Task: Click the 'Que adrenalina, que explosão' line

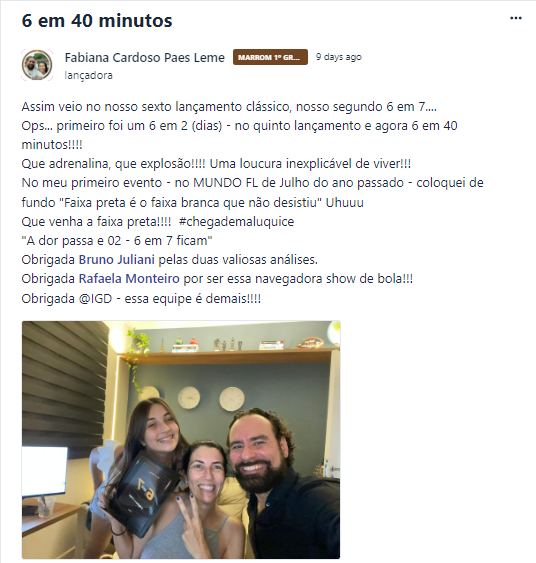Action: 216,164
